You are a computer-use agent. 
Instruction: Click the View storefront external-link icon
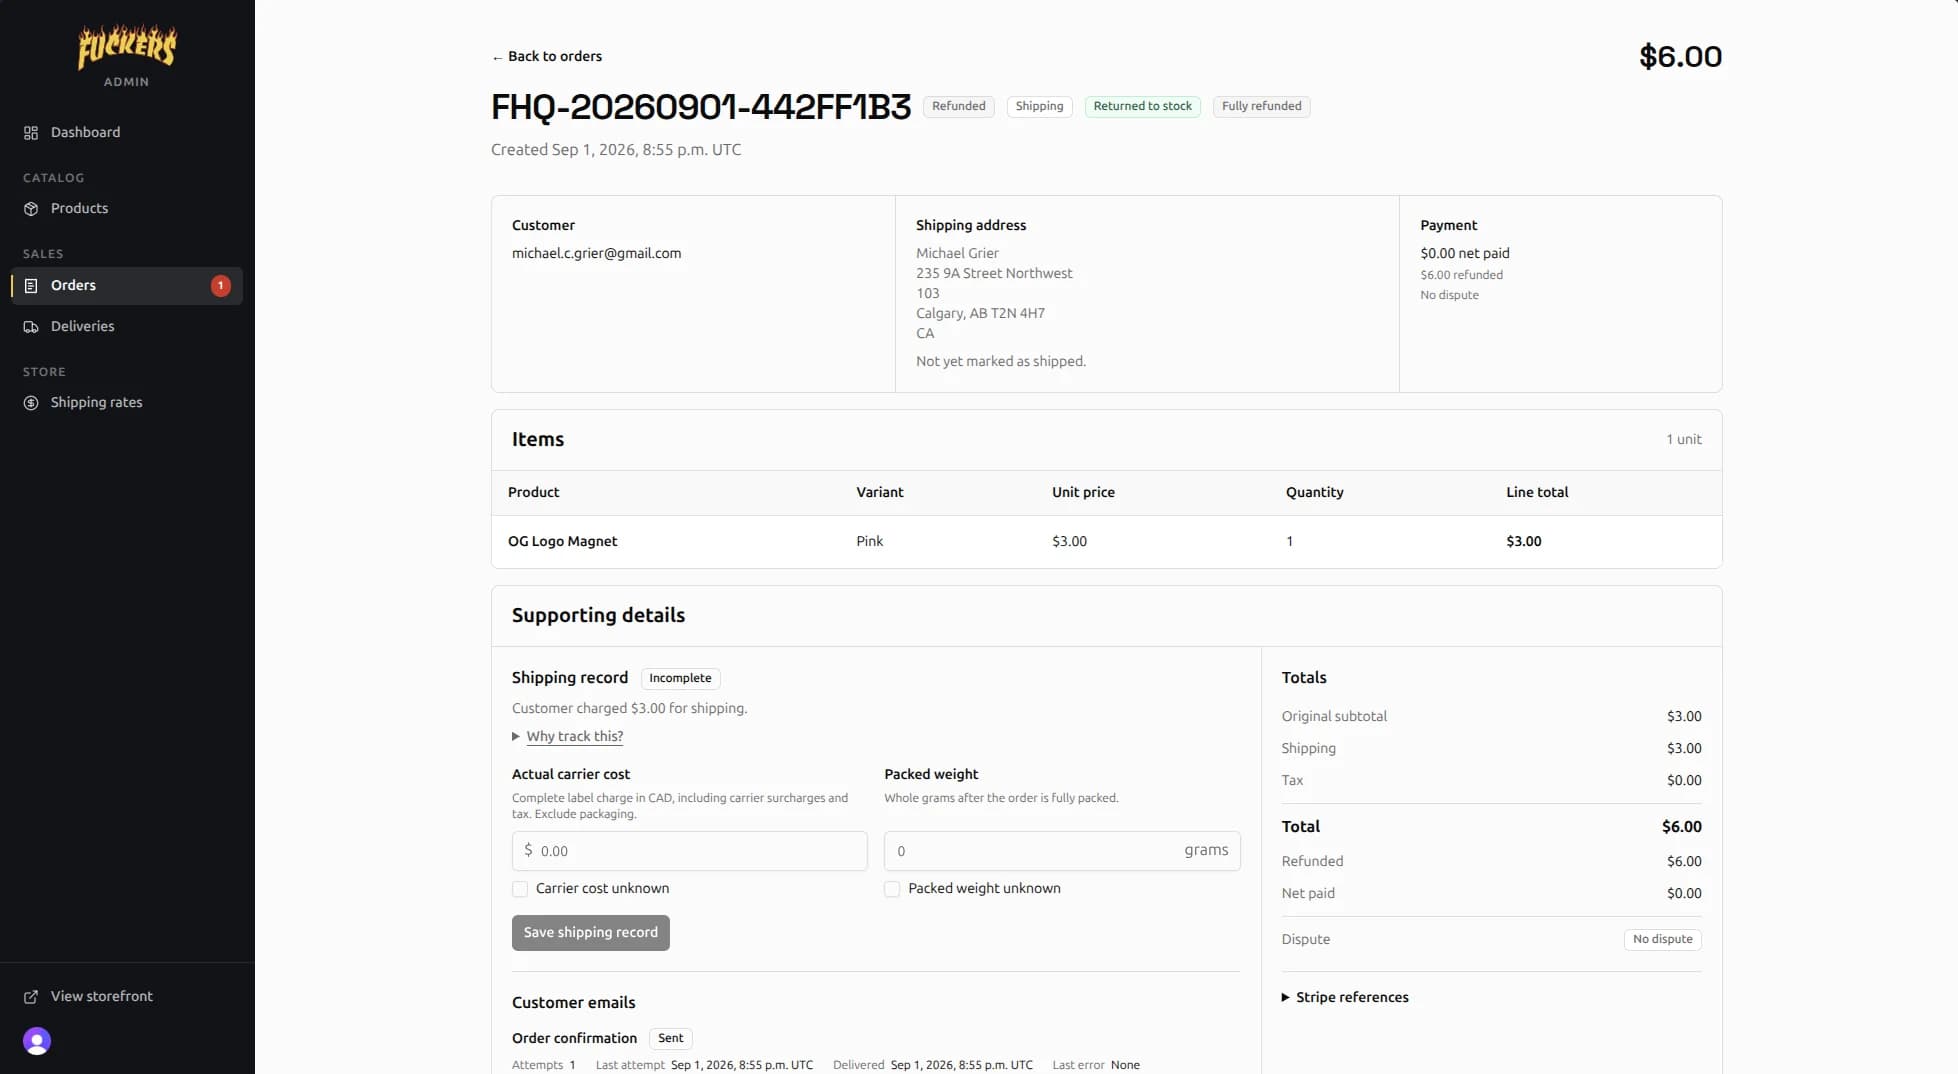point(31,997)
